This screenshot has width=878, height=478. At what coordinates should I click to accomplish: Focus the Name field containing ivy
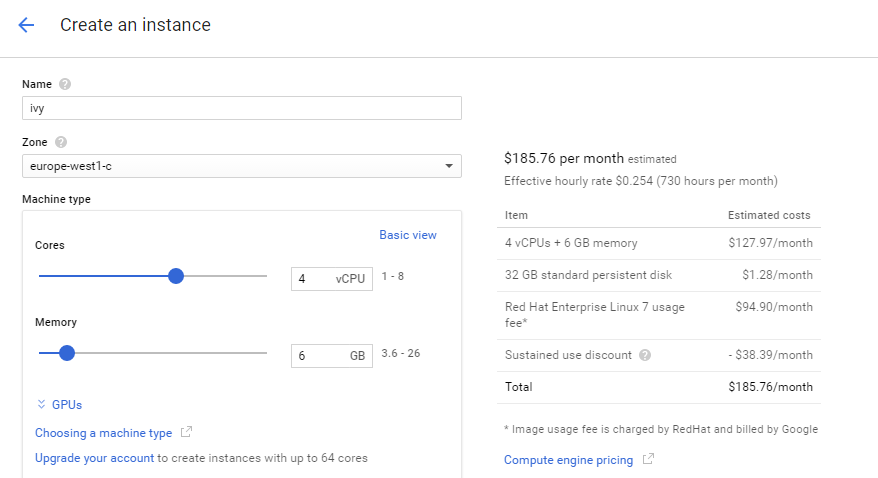(x=240, y=108)
